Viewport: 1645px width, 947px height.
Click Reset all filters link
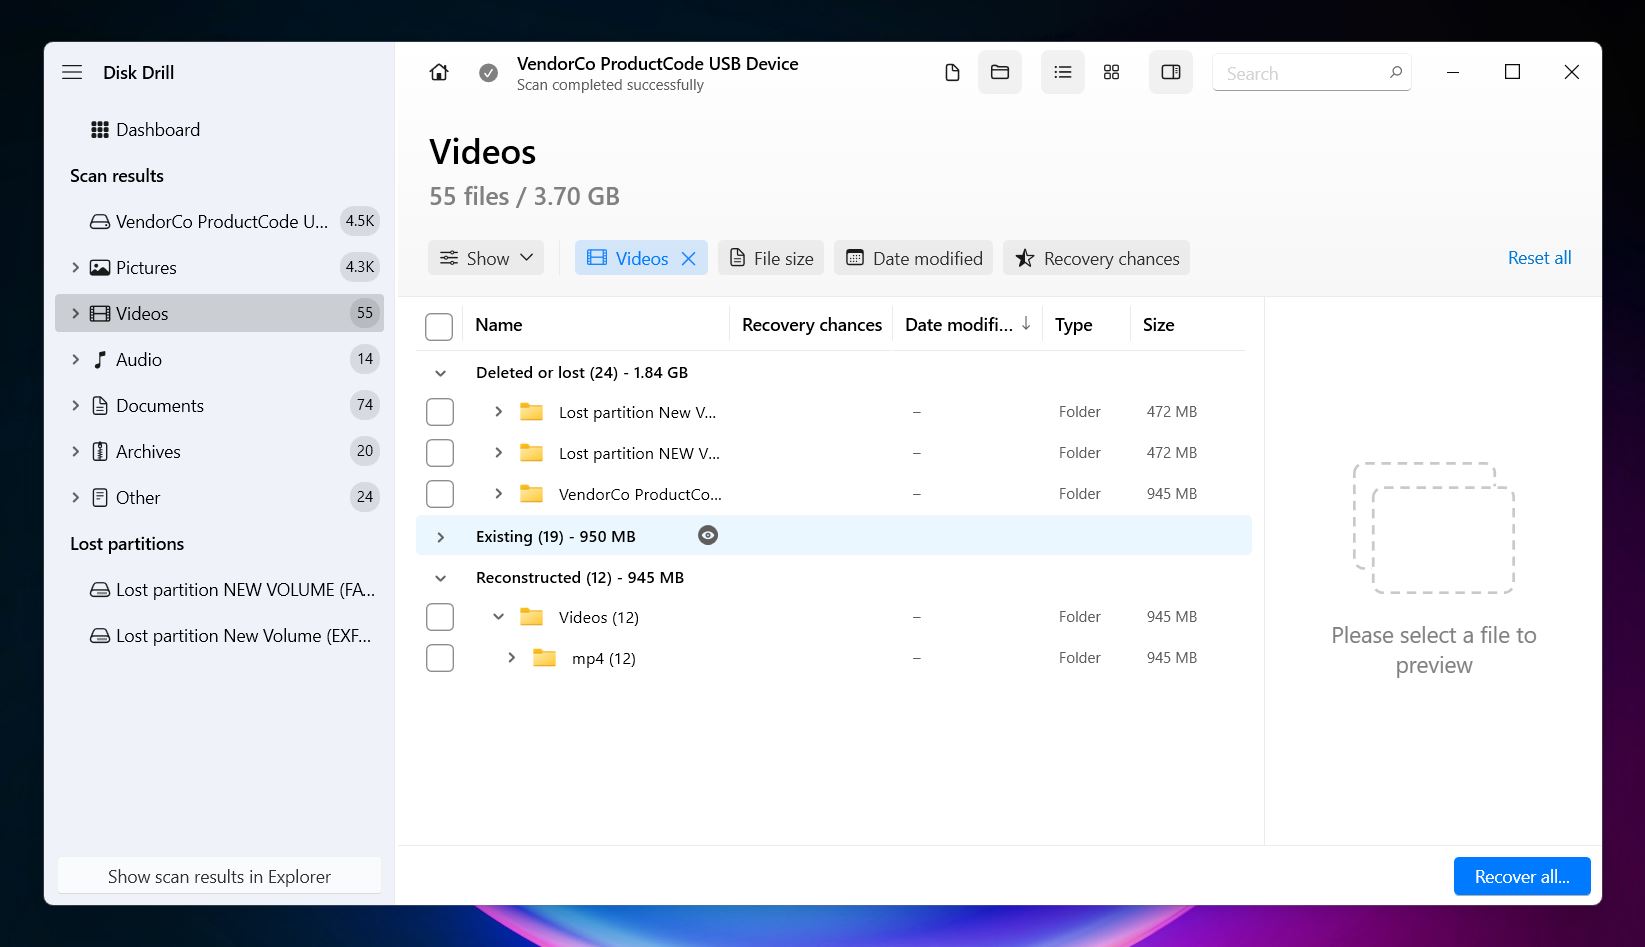[x=1539, y=257]
